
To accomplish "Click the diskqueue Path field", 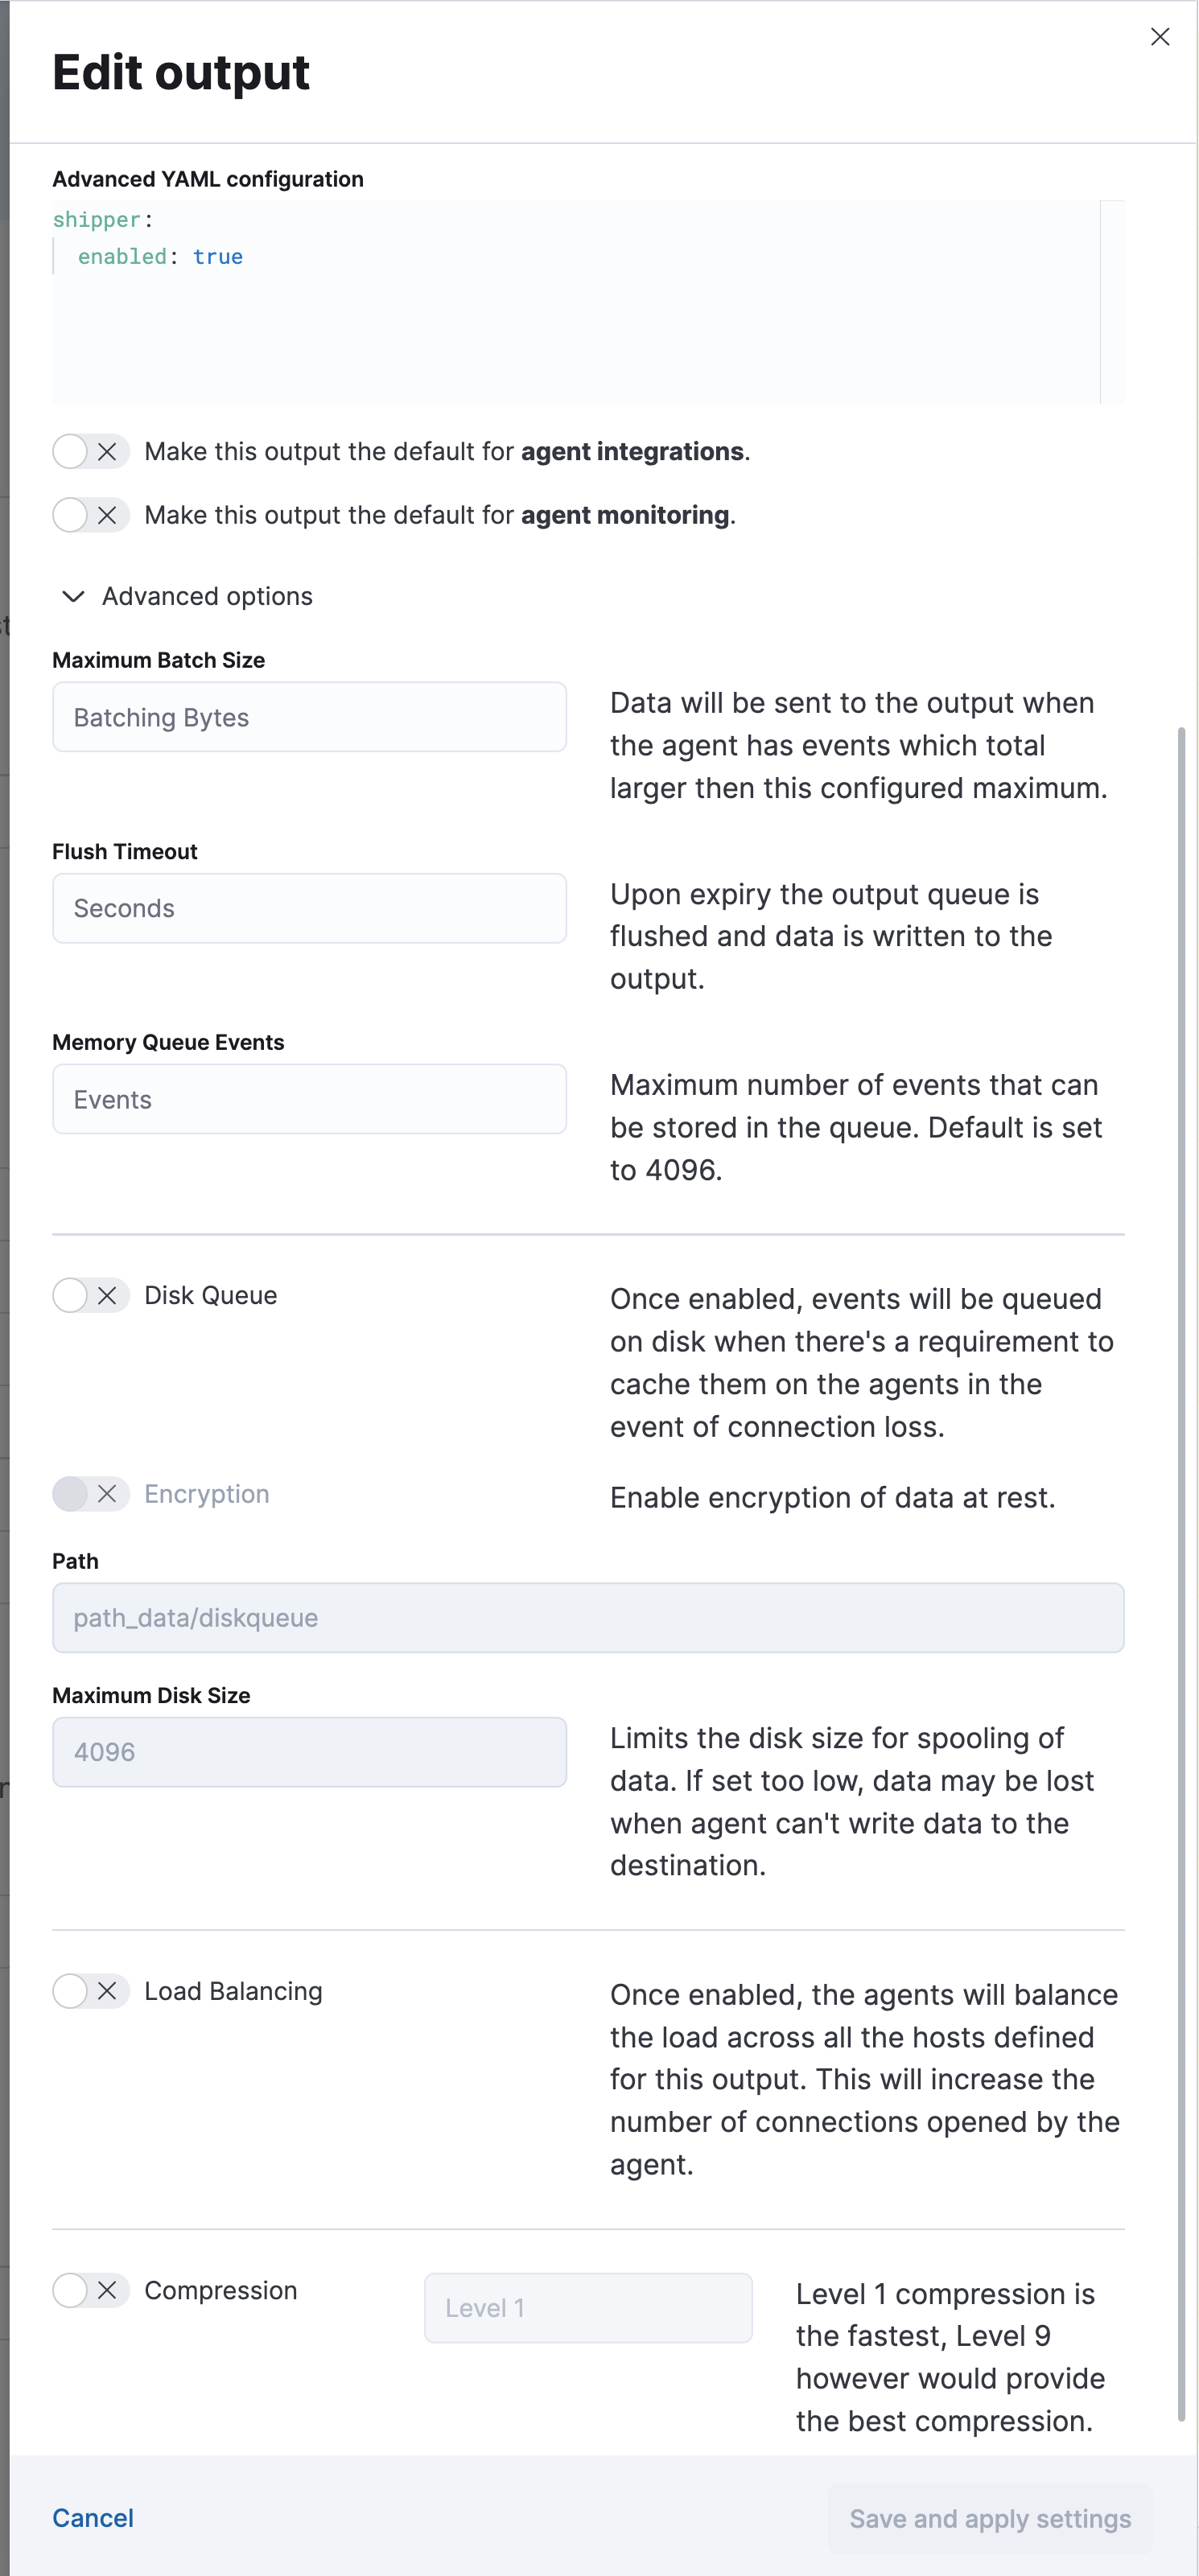I will [588, 1617].
